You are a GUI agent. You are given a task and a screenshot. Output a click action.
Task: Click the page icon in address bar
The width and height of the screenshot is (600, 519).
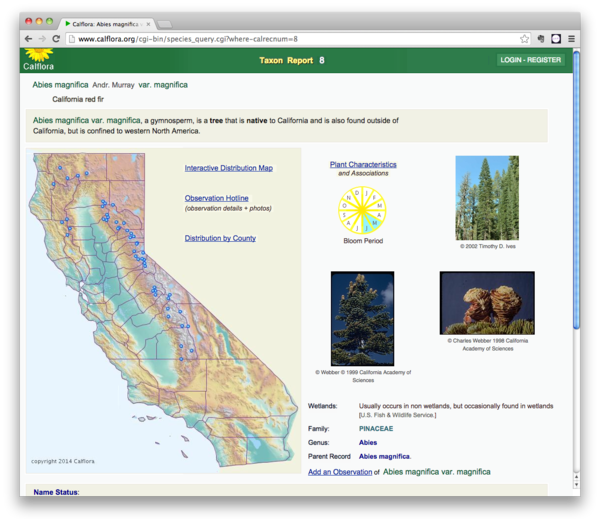tap(72, 39)
